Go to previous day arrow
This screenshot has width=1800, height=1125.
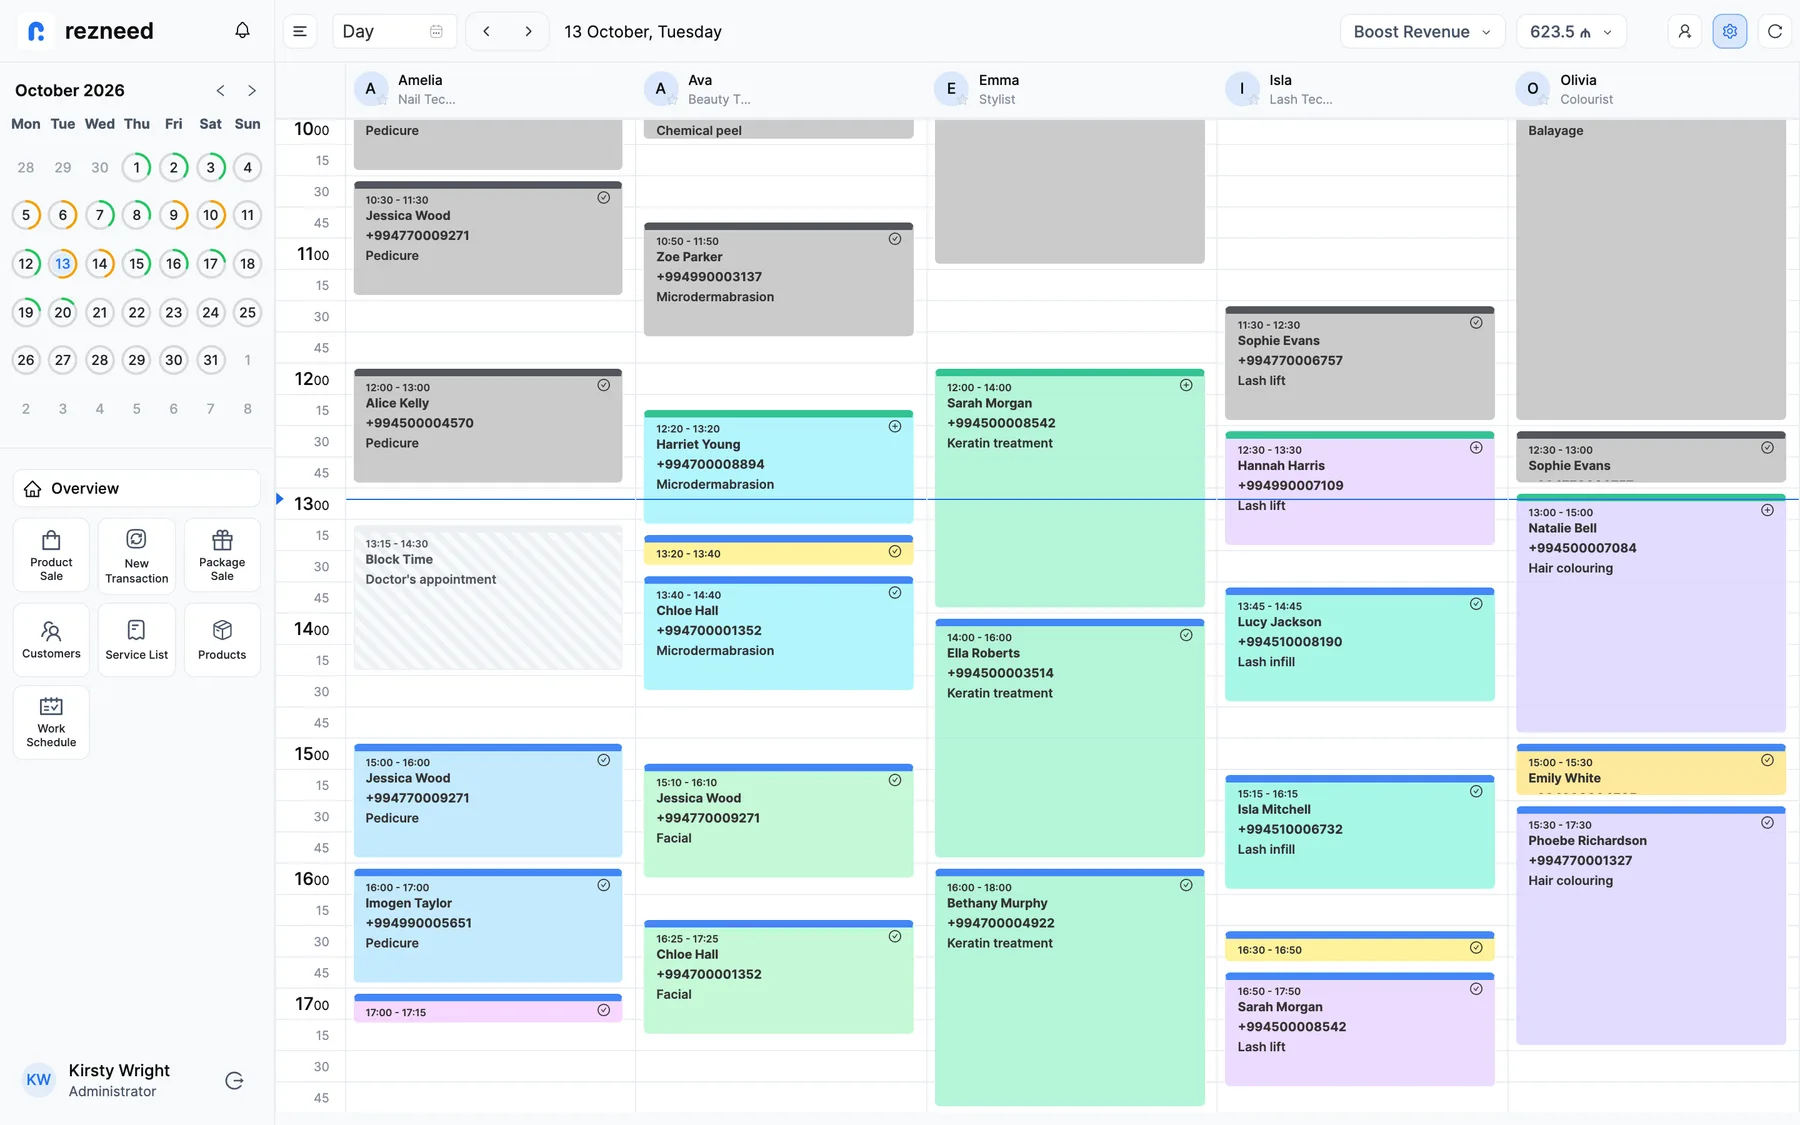point(486,31)
